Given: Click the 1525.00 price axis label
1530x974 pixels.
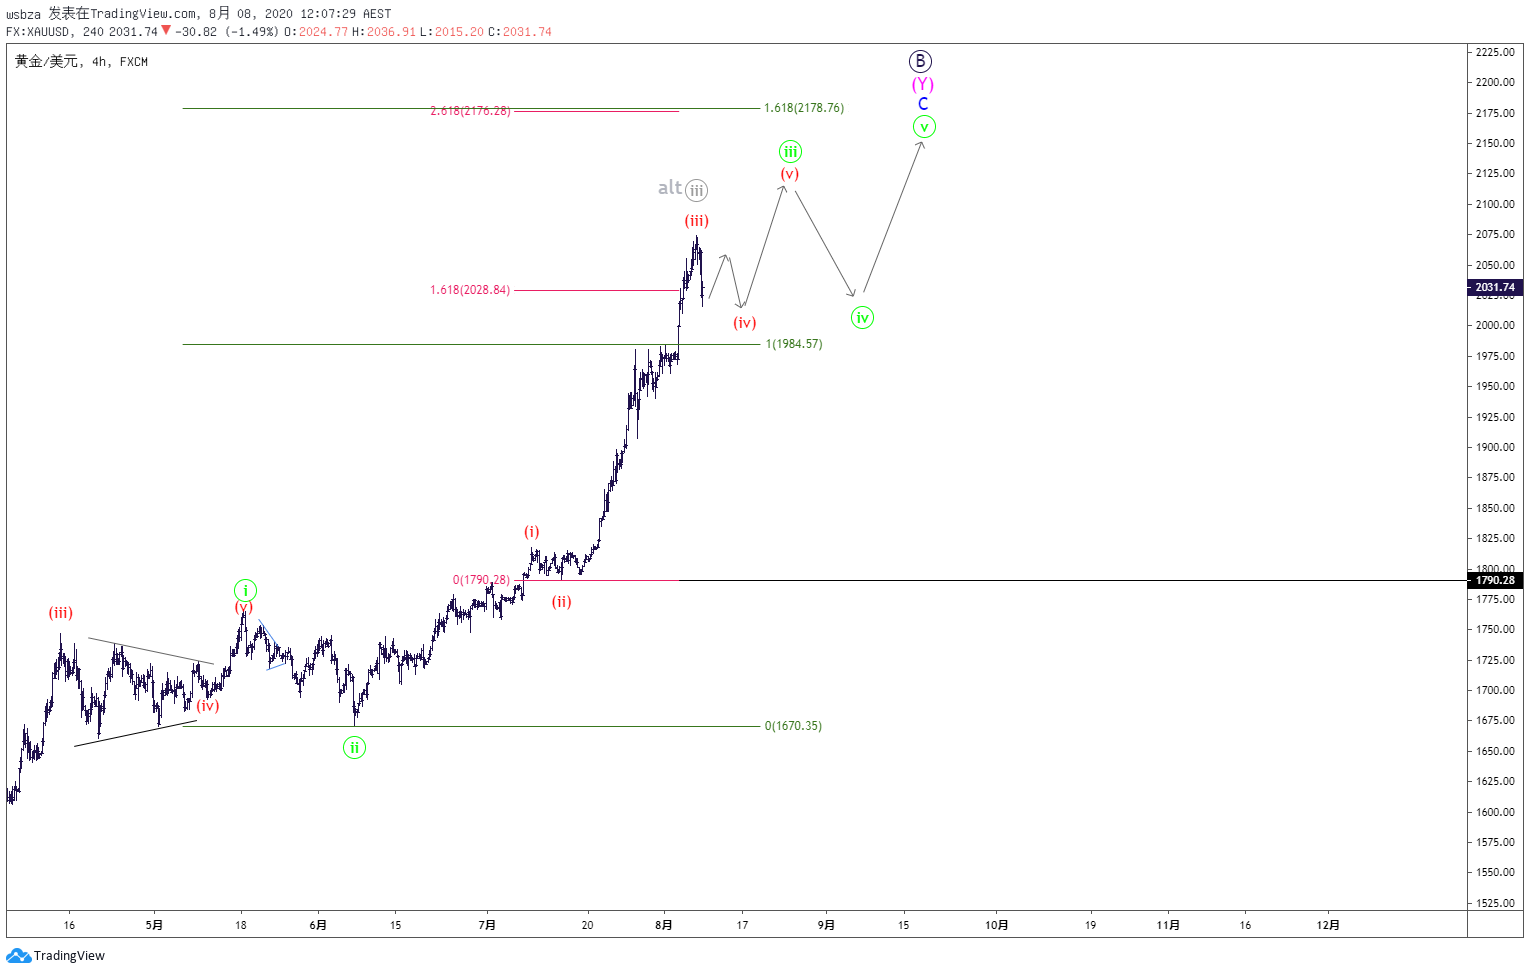Looking at the screenshot, I should tap(1495, 903).
